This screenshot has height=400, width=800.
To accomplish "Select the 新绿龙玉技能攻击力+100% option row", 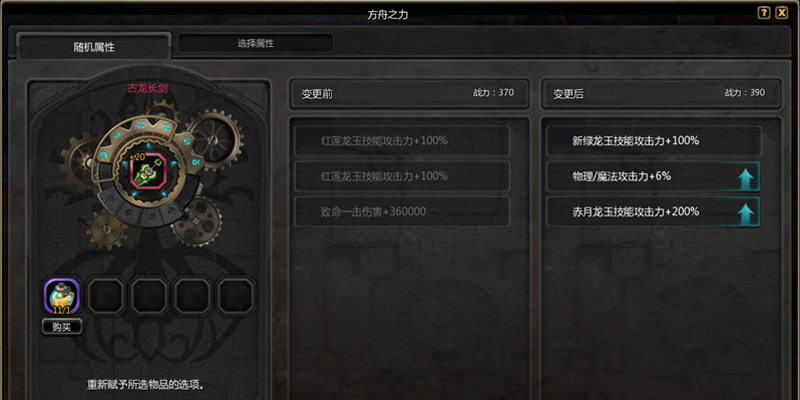I will coord(654,141).
